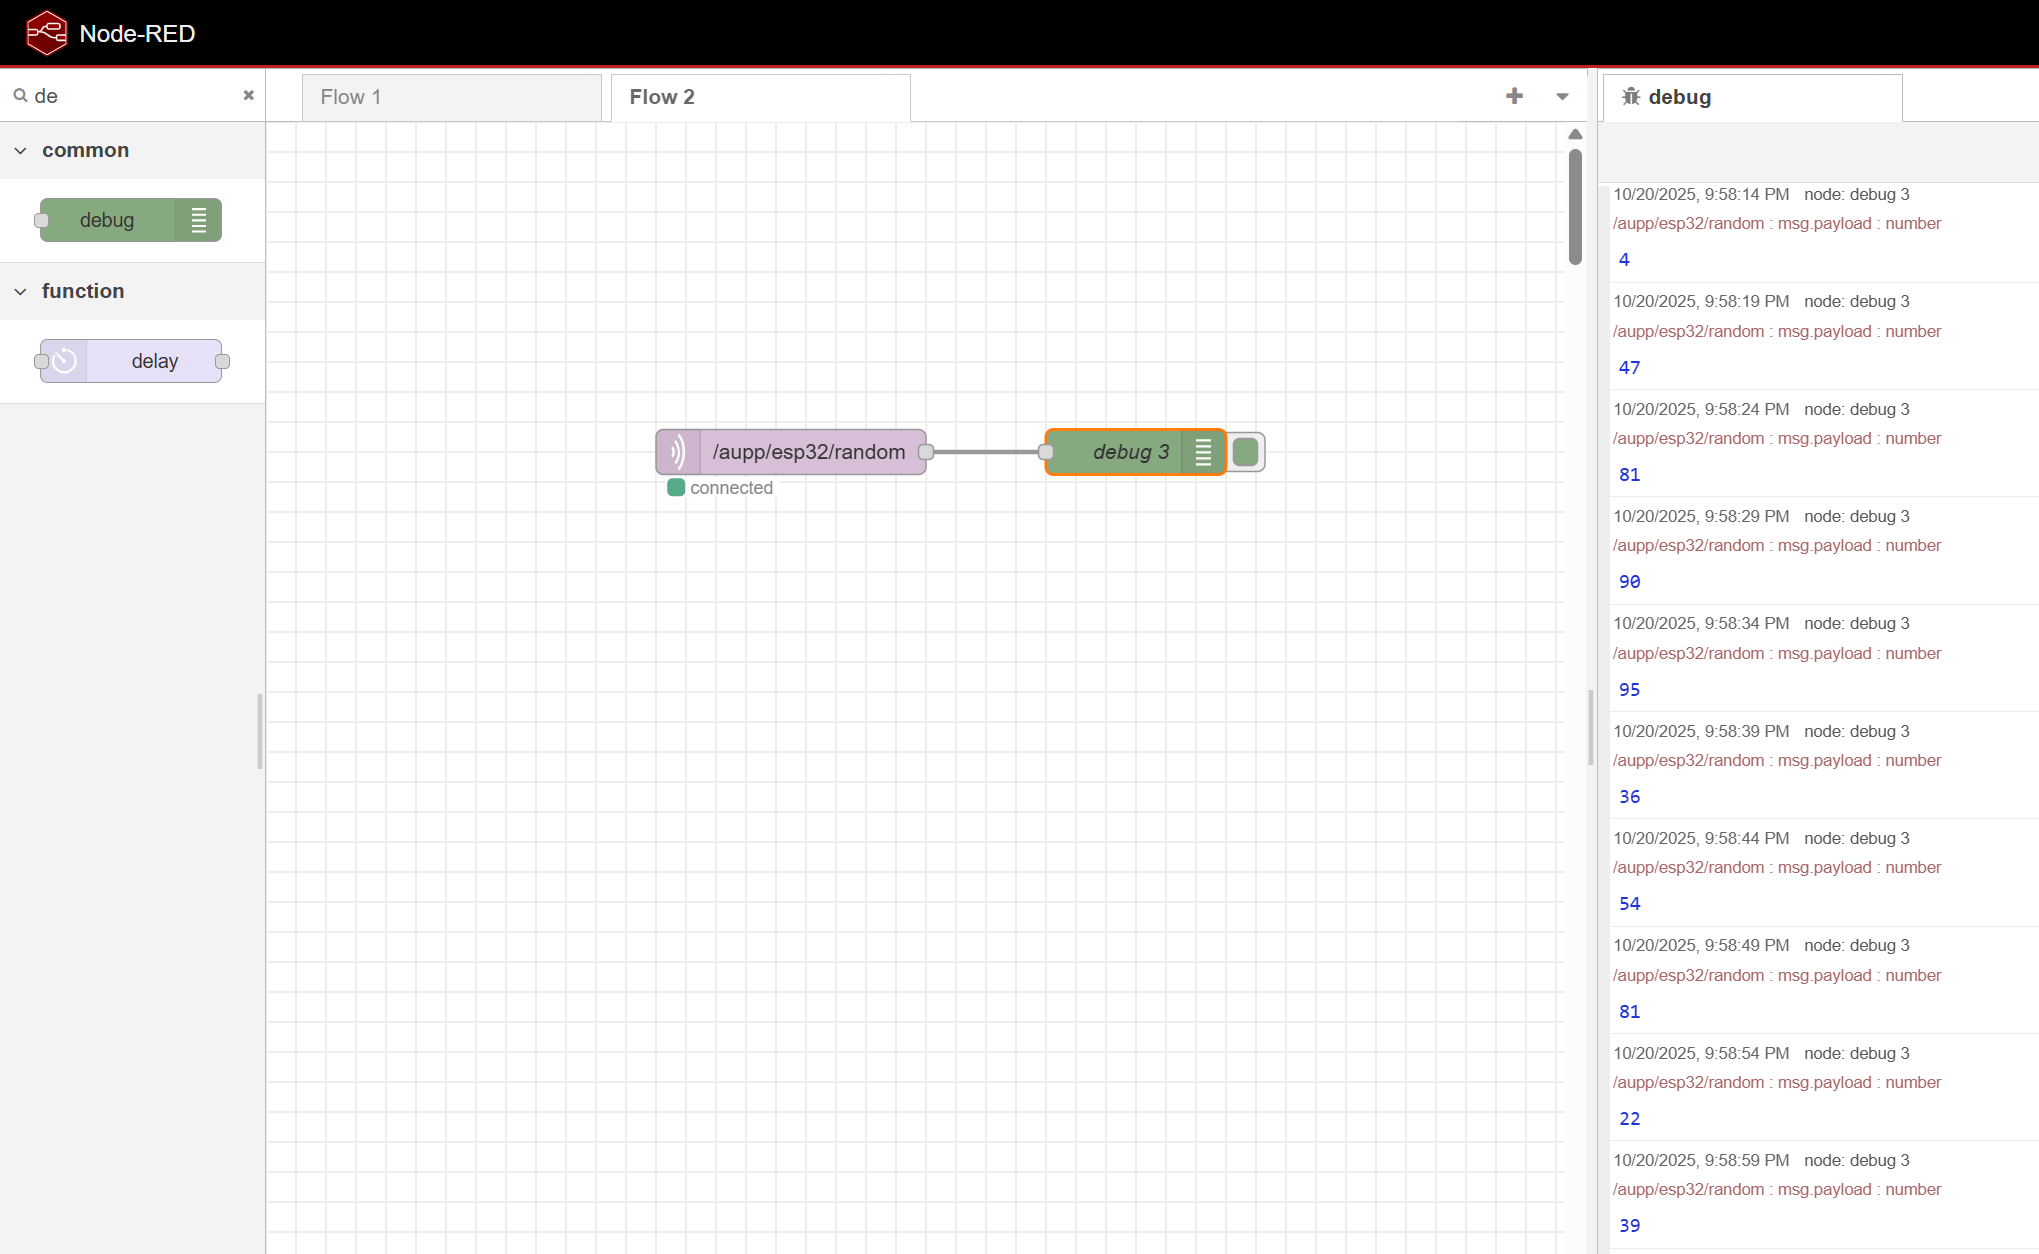This screenshot has width=2039, height=1254.
Task: Click the MQTT node's wireless icon
Action: (x=679, y=452)
